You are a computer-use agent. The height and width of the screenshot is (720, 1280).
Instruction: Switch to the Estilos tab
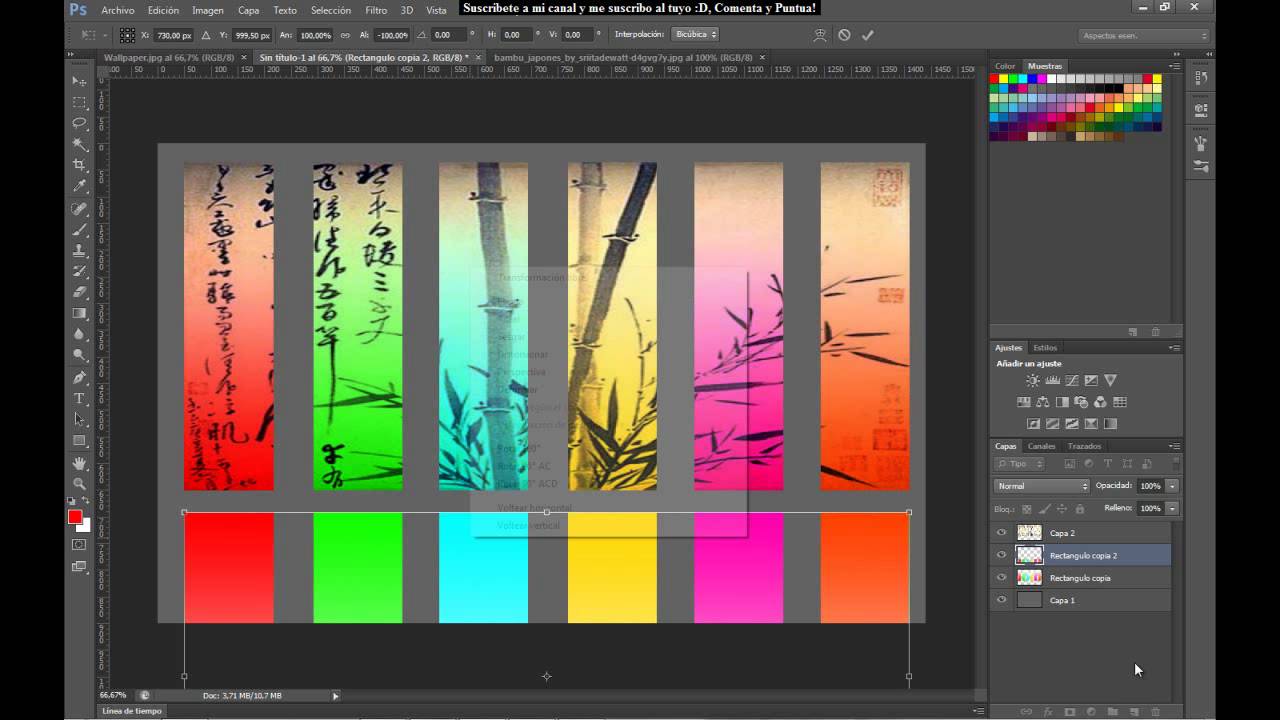pos(1045,348)
